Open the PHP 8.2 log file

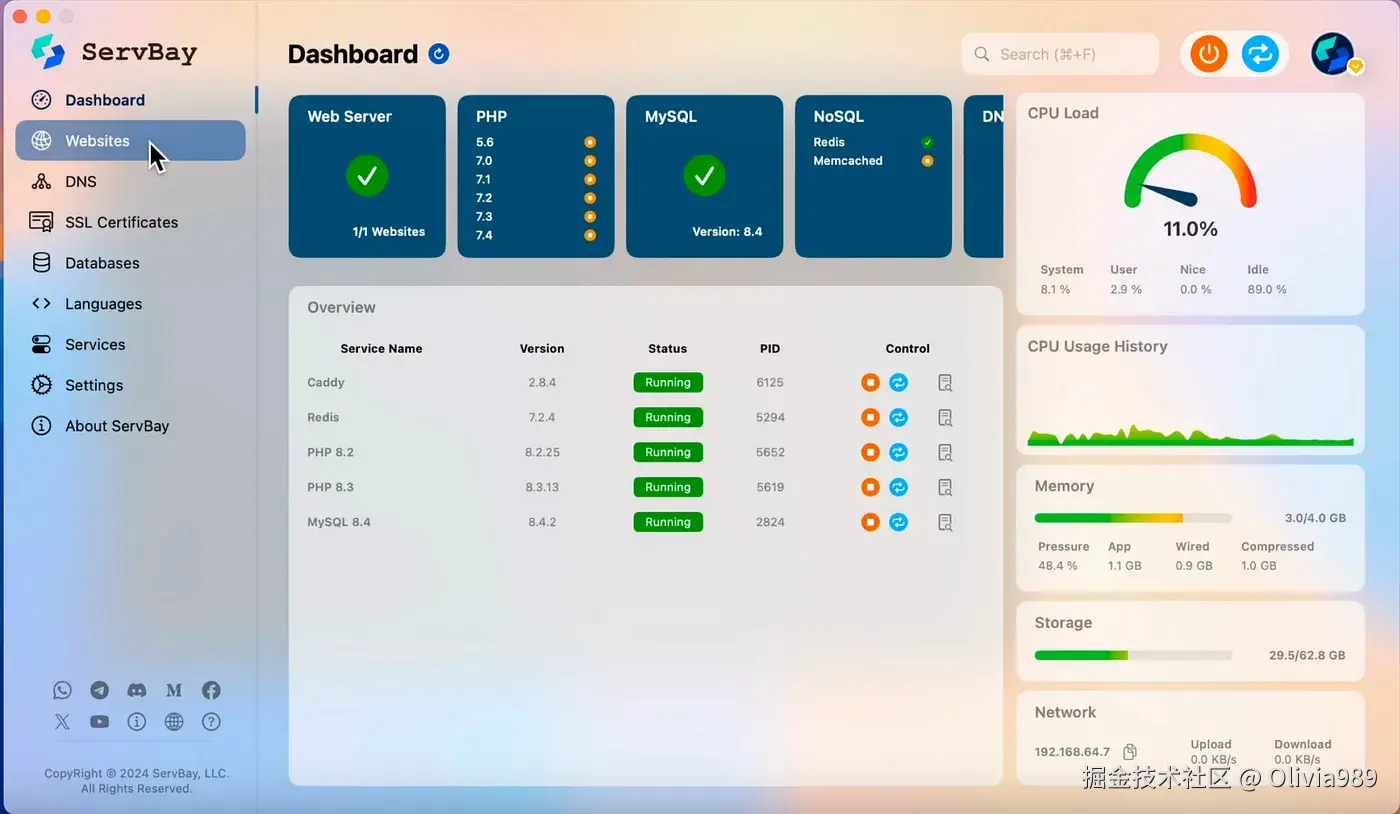(945, 452)
